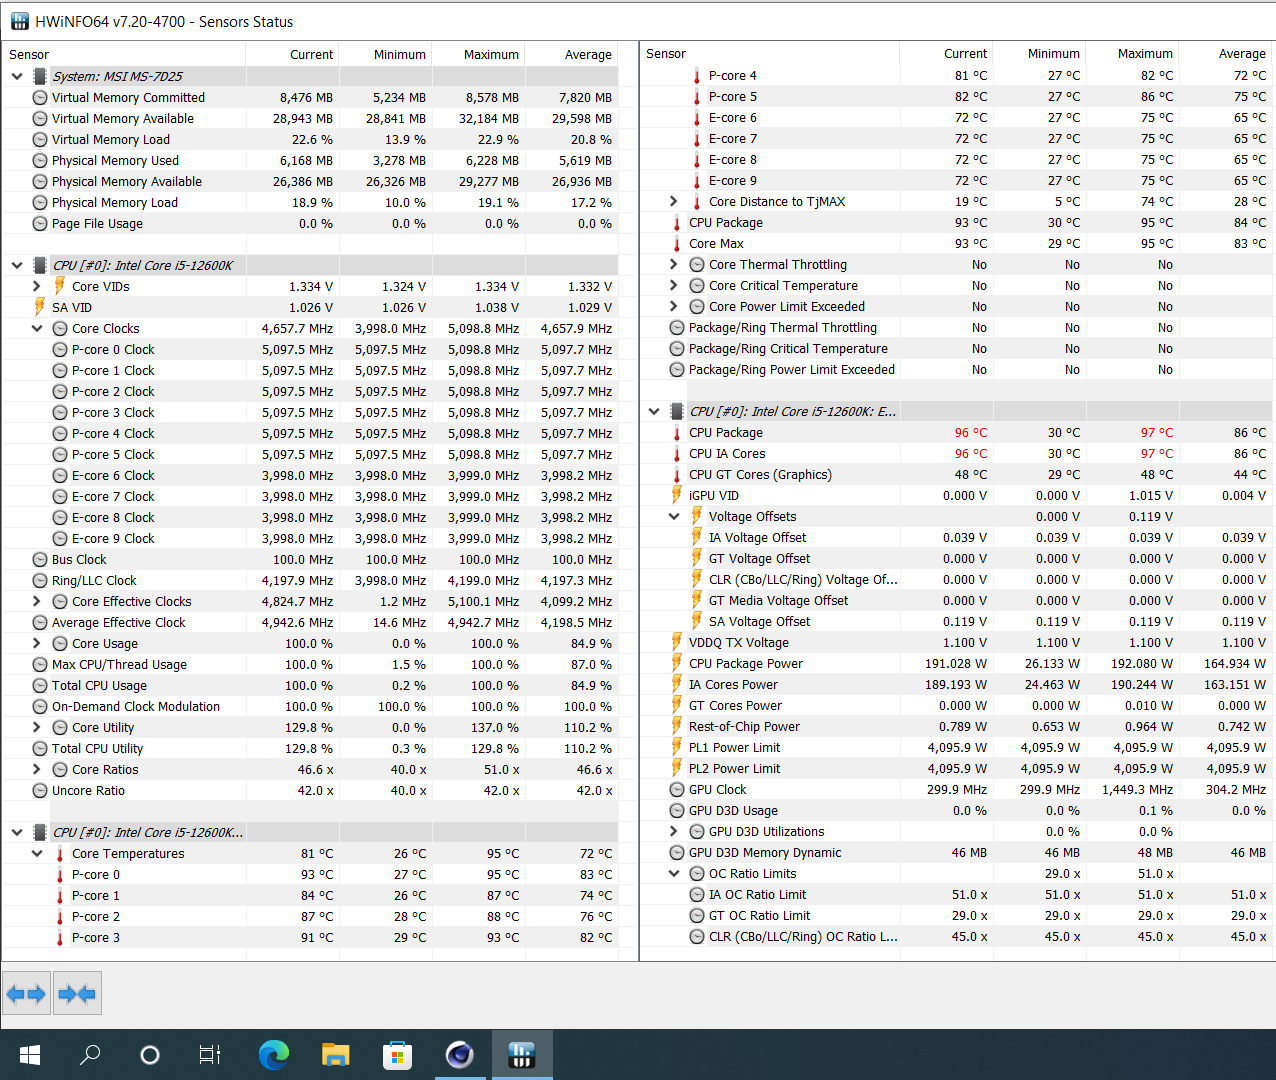
Task: Expand the GPU D3D Utilizations row
Action: pyautogui.click(x=674, y=831)
